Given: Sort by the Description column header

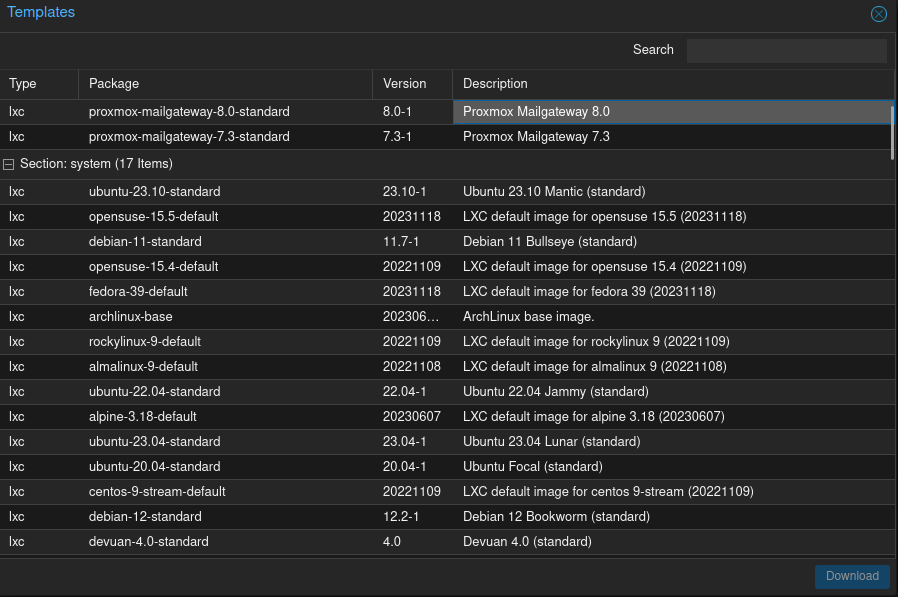Looking at the screenshot, I should [673, 84].
